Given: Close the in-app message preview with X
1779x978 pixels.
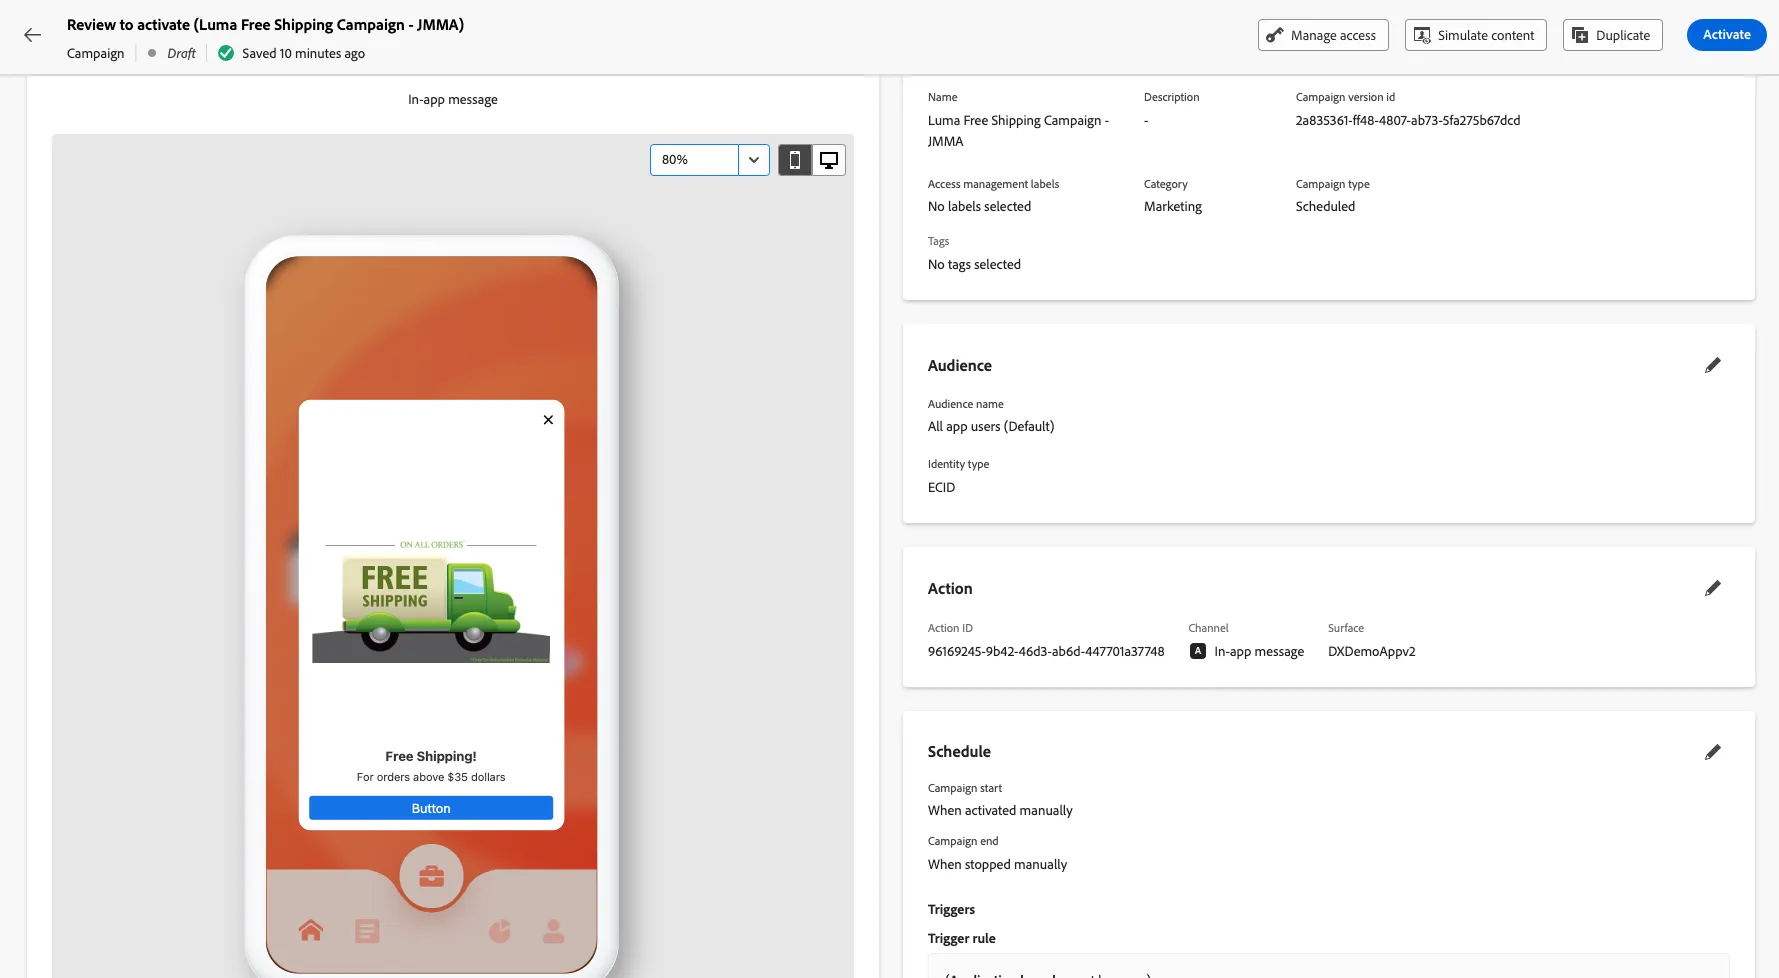Looking at the screenshot, I should coord(548,420).
